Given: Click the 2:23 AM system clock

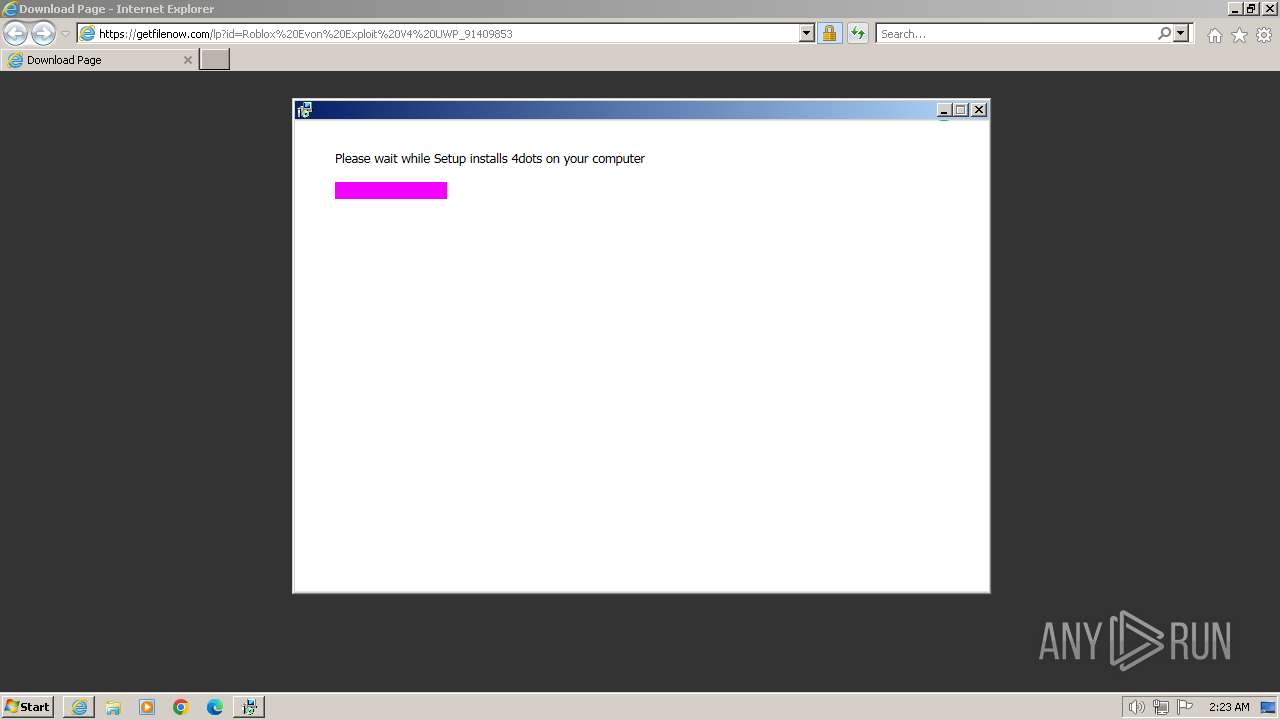Looking at the screenshot, I should coord(1229,707).
